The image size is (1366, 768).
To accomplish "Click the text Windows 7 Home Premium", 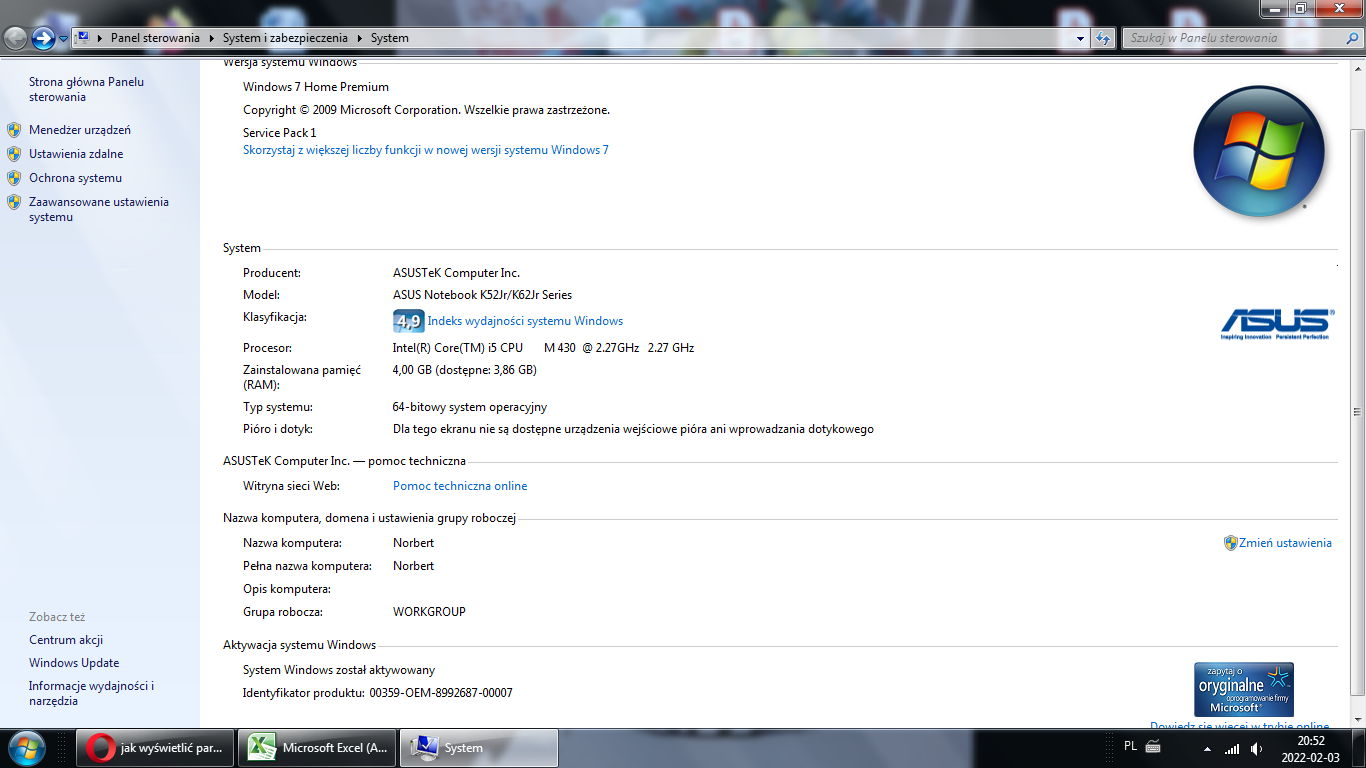I will [316, 87].
